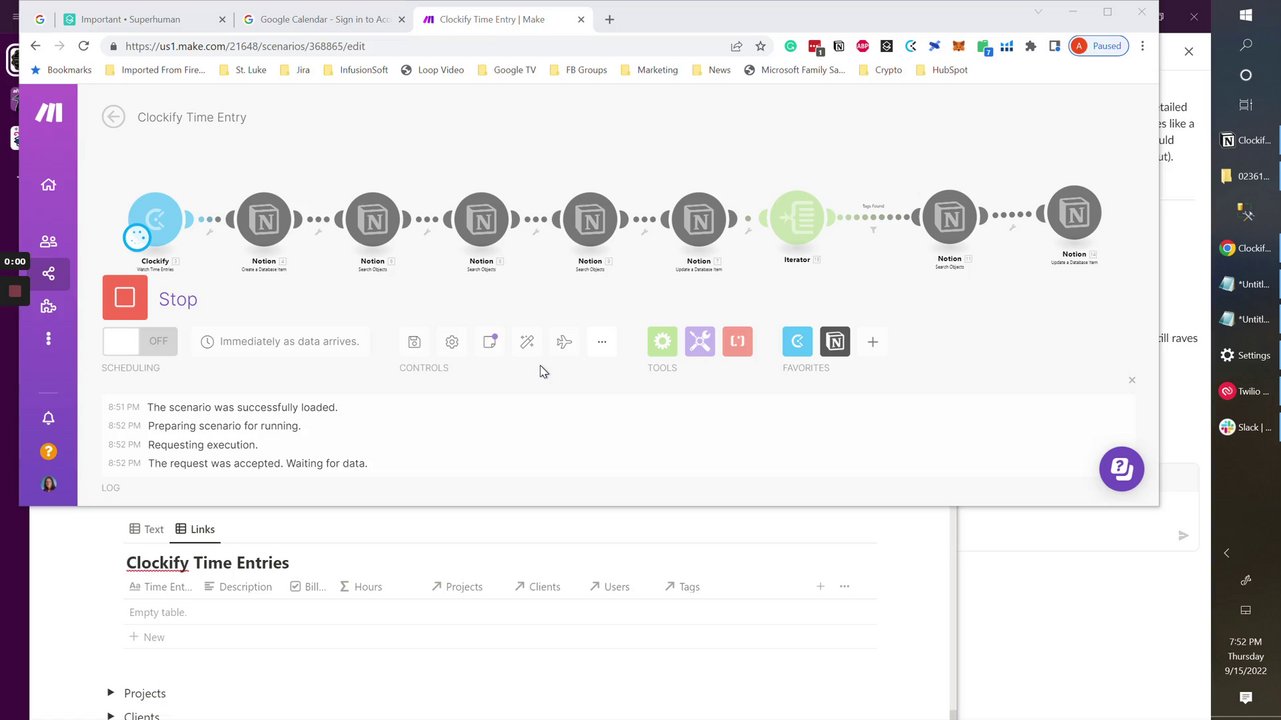Open the orange Help icon

point(48,451)
